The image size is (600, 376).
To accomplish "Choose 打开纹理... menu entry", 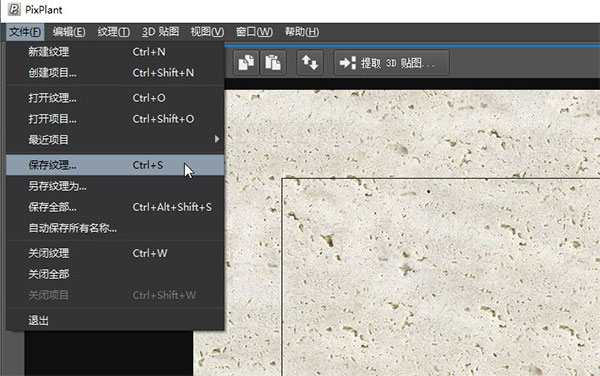I will pos(115,98).
